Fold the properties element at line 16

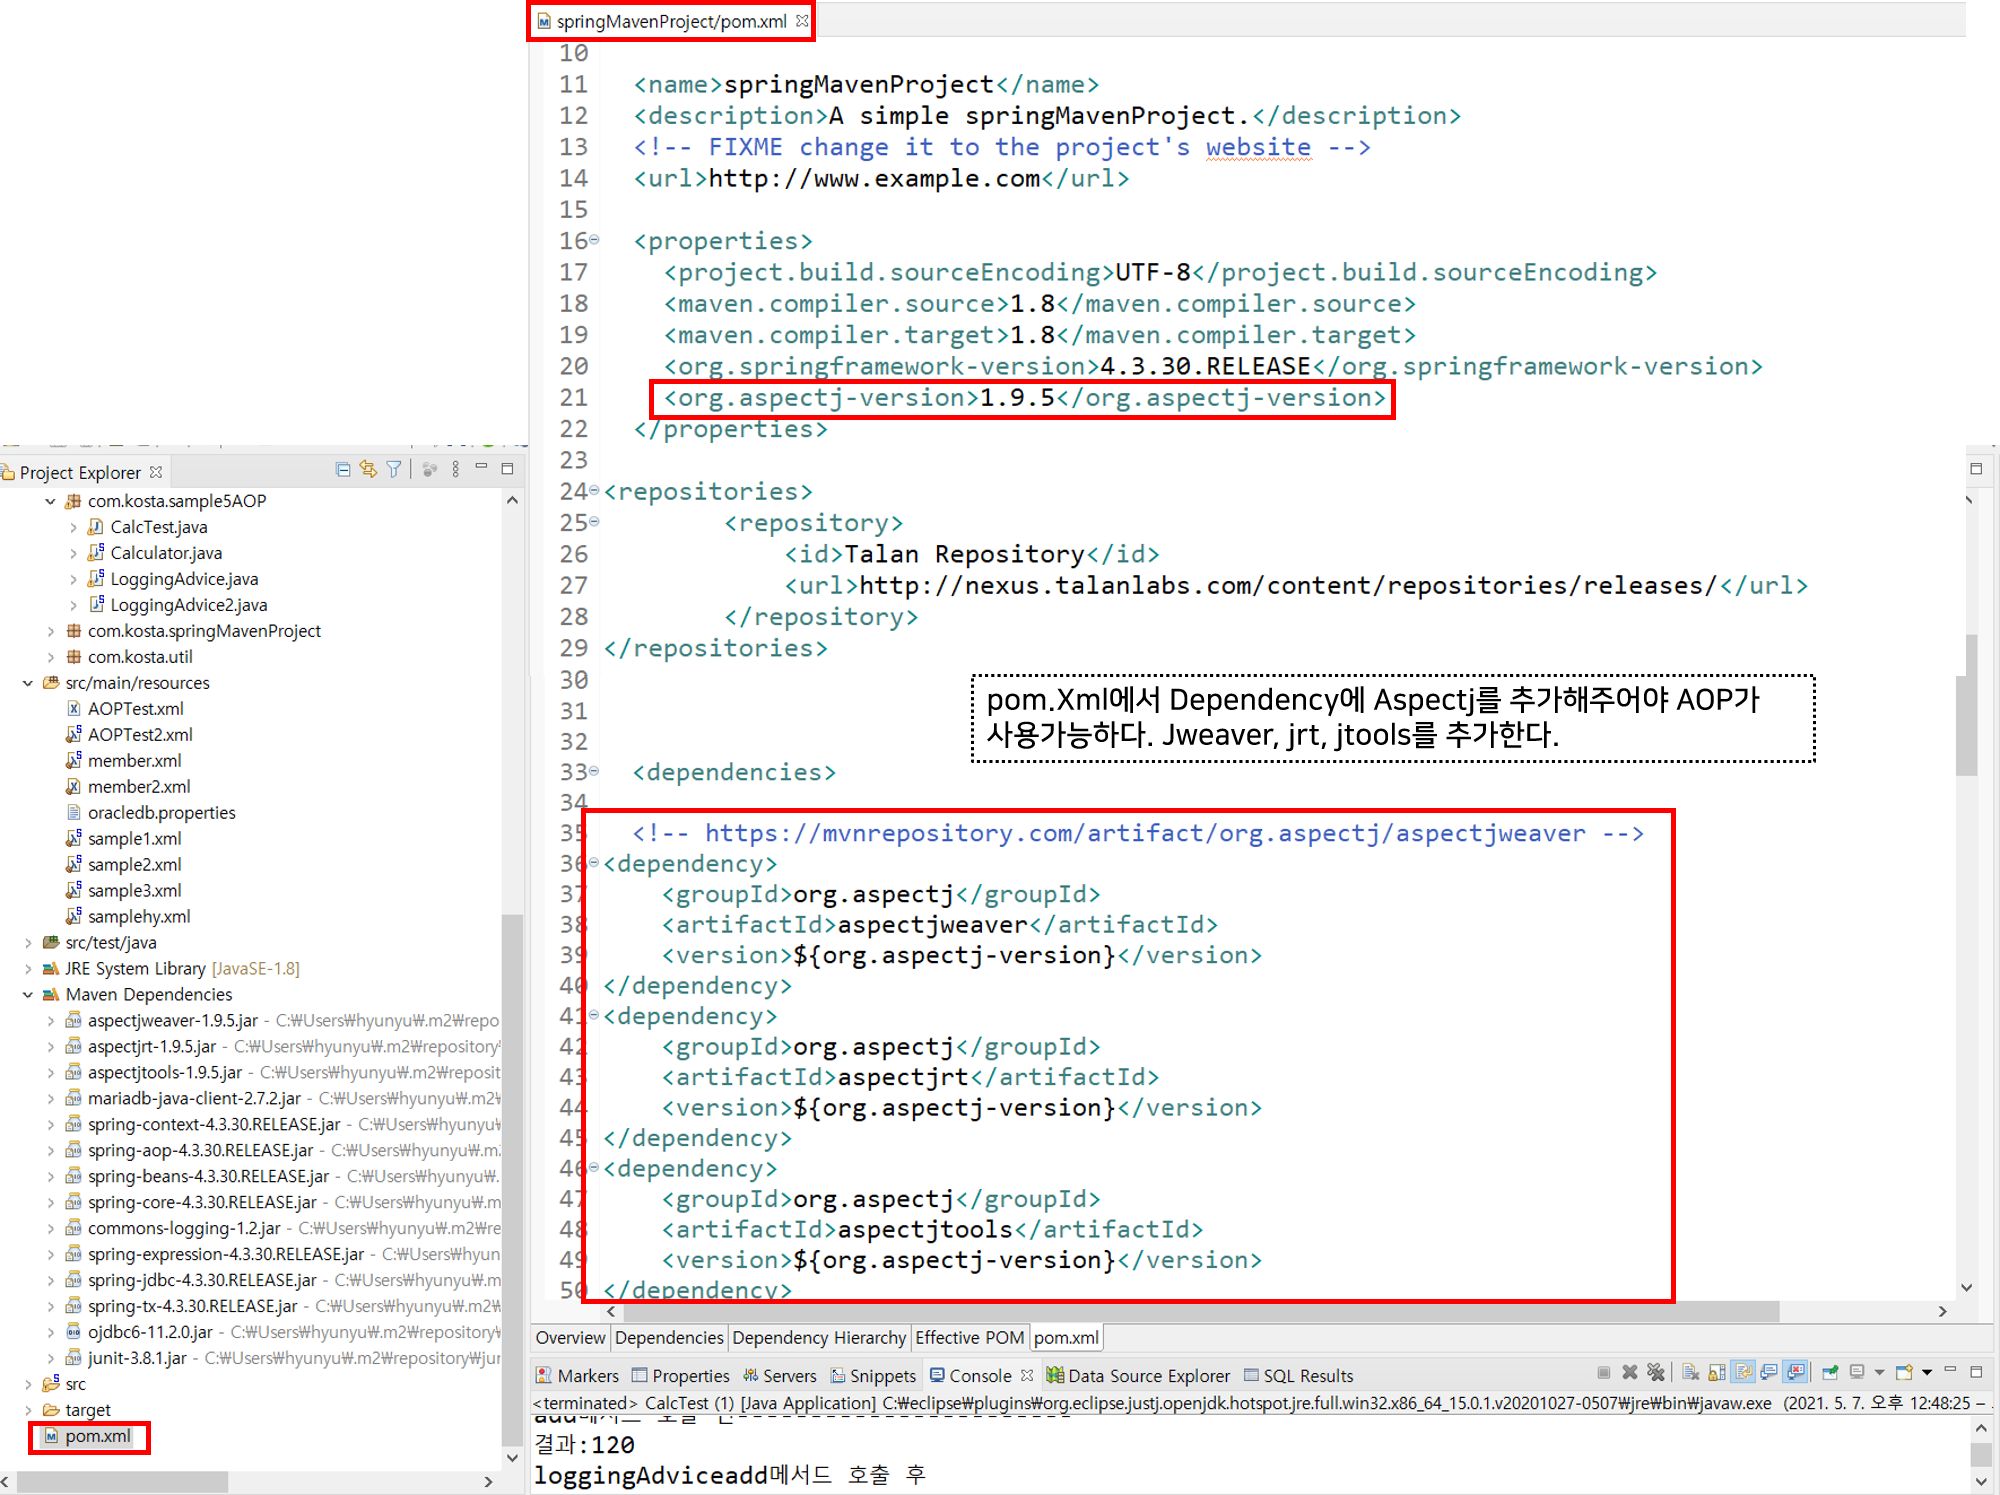(x=594, y=240)
